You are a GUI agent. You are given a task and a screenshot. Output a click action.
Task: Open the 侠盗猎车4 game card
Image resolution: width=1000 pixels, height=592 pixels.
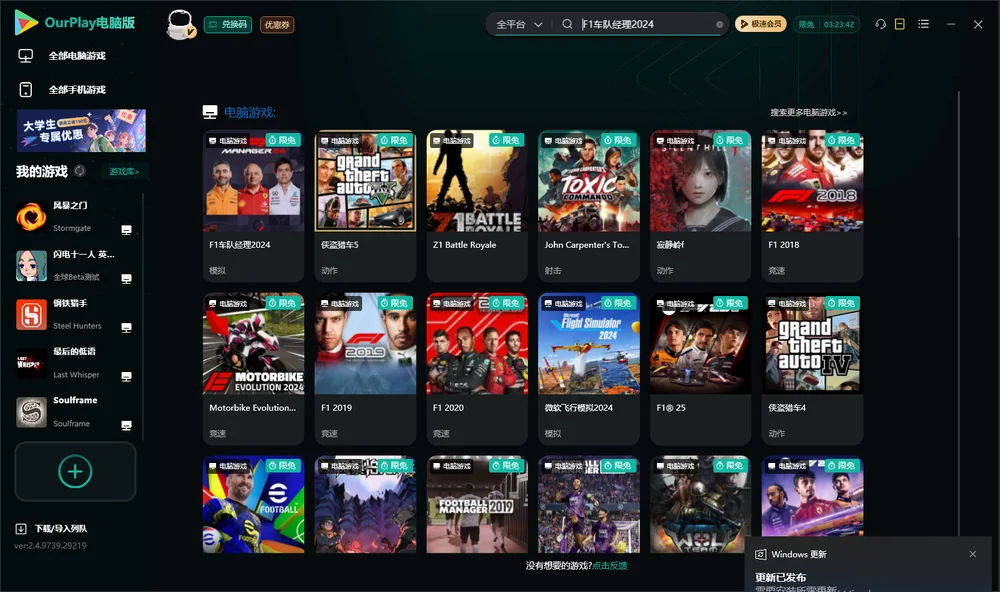812,369
